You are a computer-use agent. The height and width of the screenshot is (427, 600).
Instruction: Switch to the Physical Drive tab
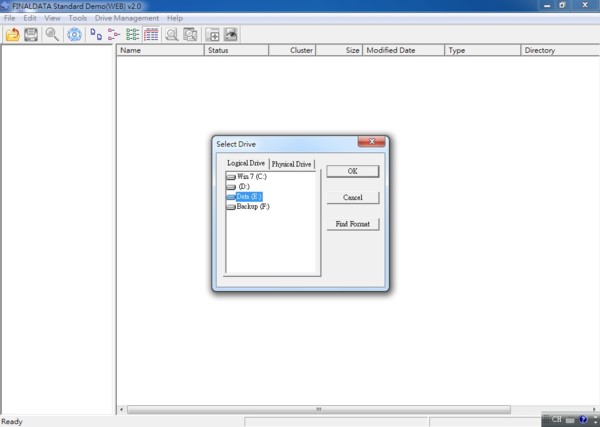pyautogui.click(x=292, y=164)
